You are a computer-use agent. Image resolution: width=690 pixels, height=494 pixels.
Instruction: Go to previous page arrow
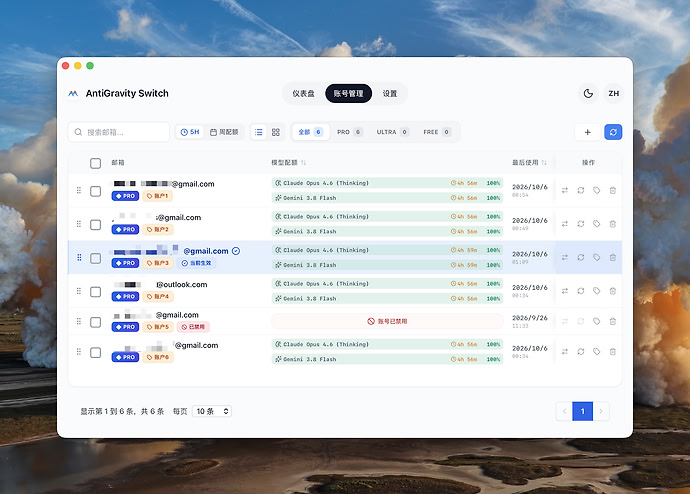point(564,411)
